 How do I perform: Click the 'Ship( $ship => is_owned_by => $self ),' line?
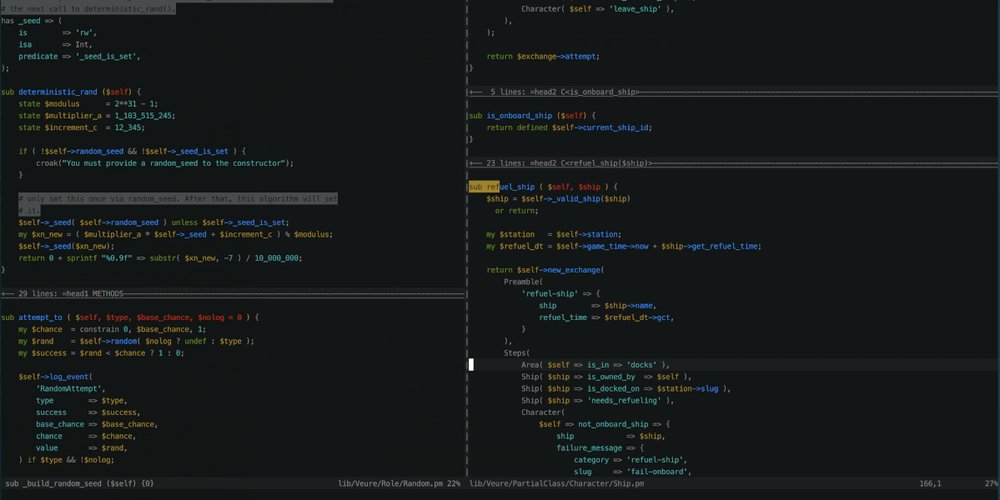(x=607, y=377)
